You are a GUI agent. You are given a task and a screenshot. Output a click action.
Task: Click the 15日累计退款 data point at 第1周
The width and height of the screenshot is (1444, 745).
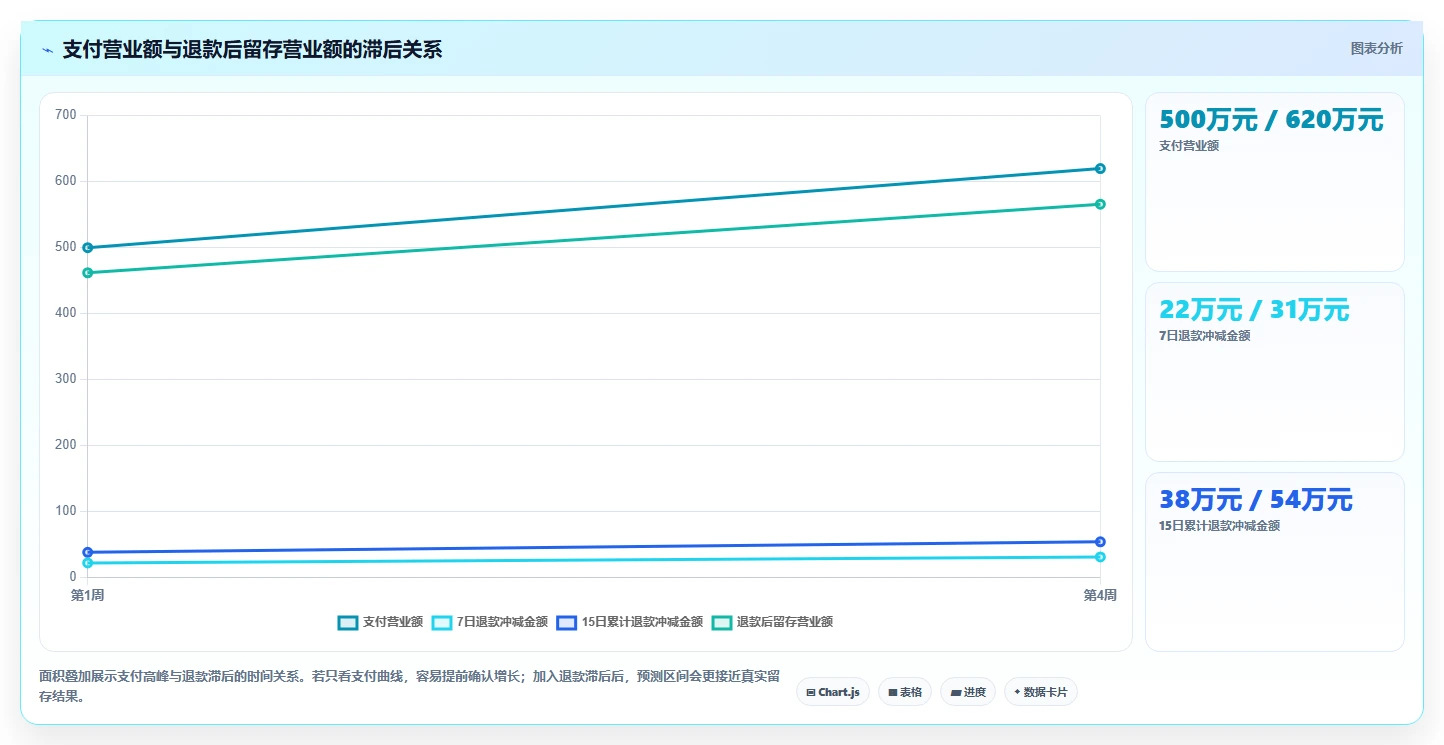tap(88, 552)
